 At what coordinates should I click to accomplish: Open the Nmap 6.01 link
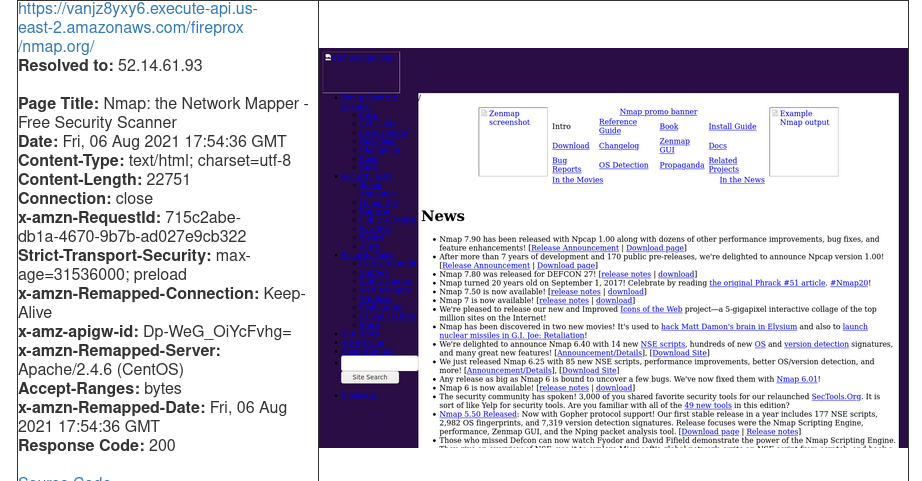tap(797, 379)
